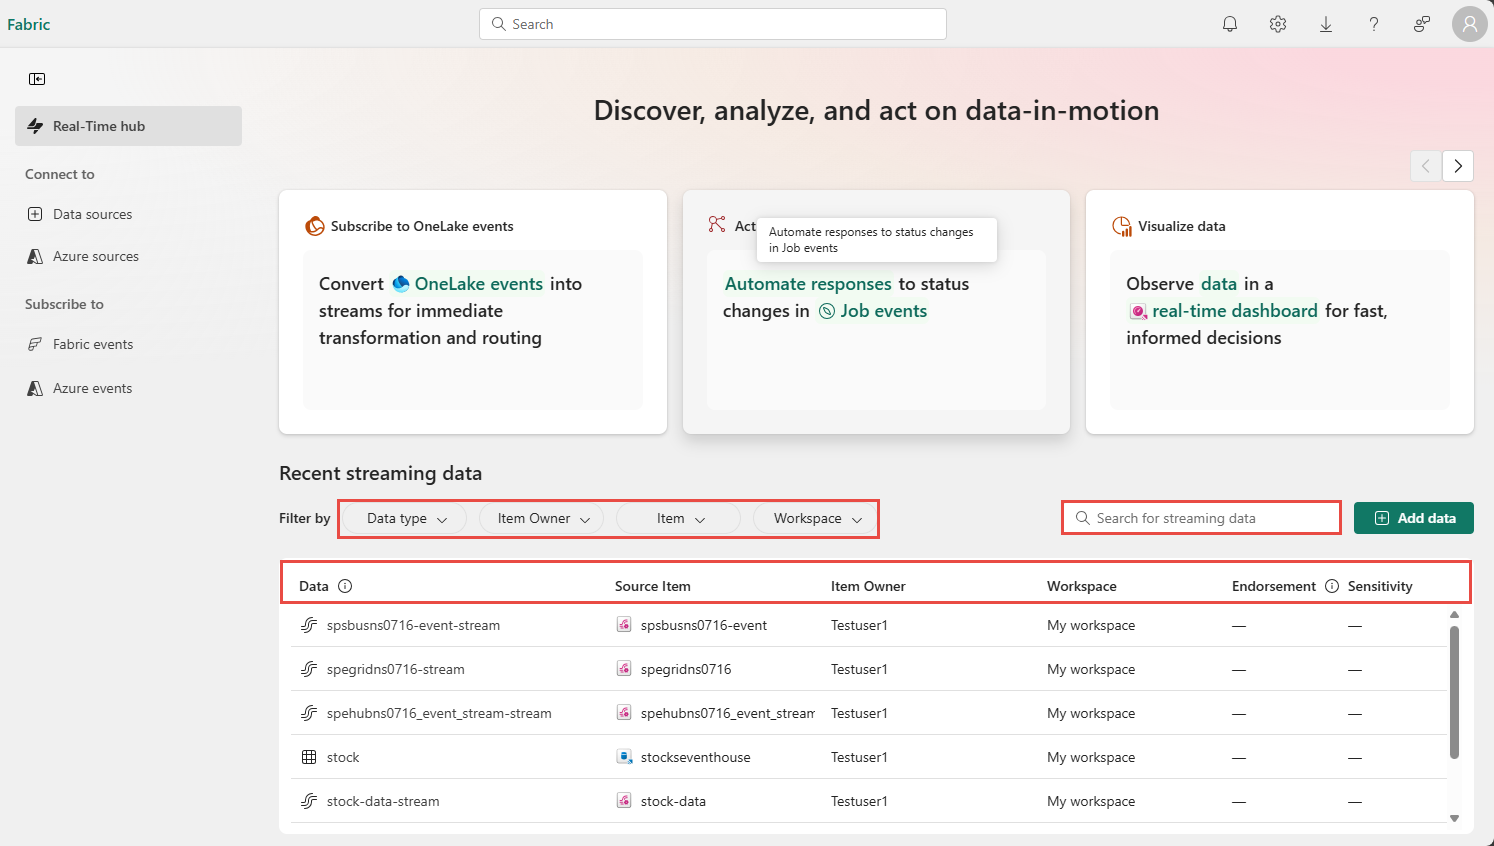
Task: Open the user account avatar
Action: tap(1470, 24)
